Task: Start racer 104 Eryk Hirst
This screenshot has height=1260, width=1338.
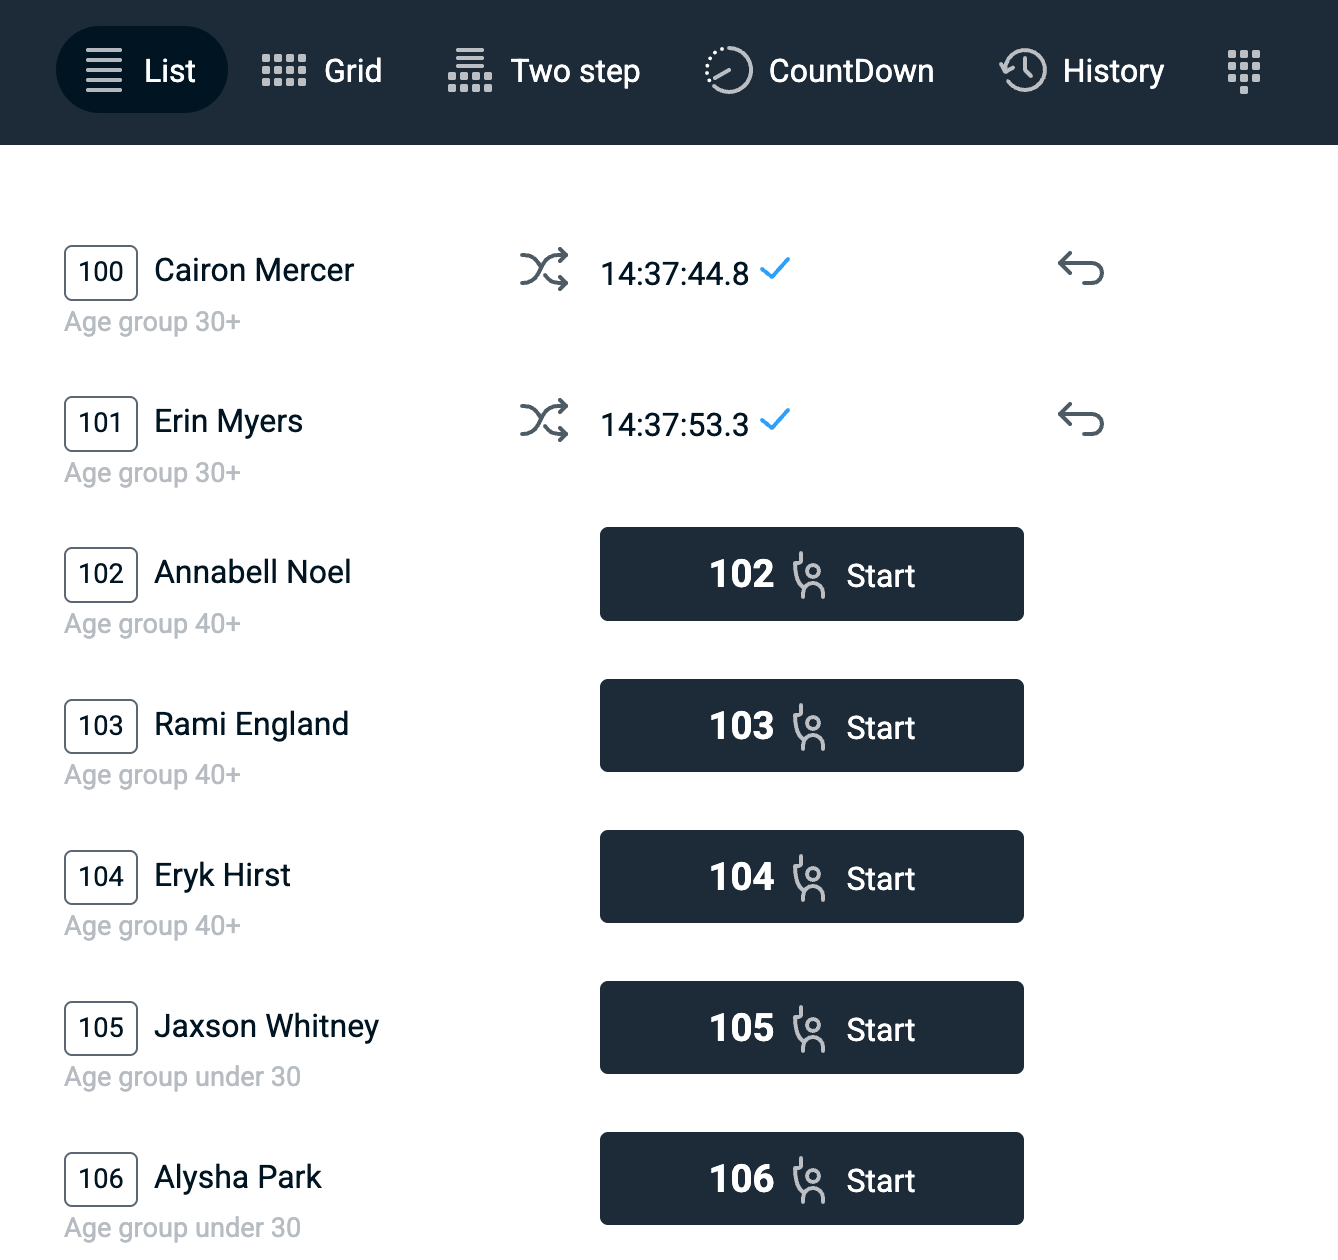Action: coord(811,877)
